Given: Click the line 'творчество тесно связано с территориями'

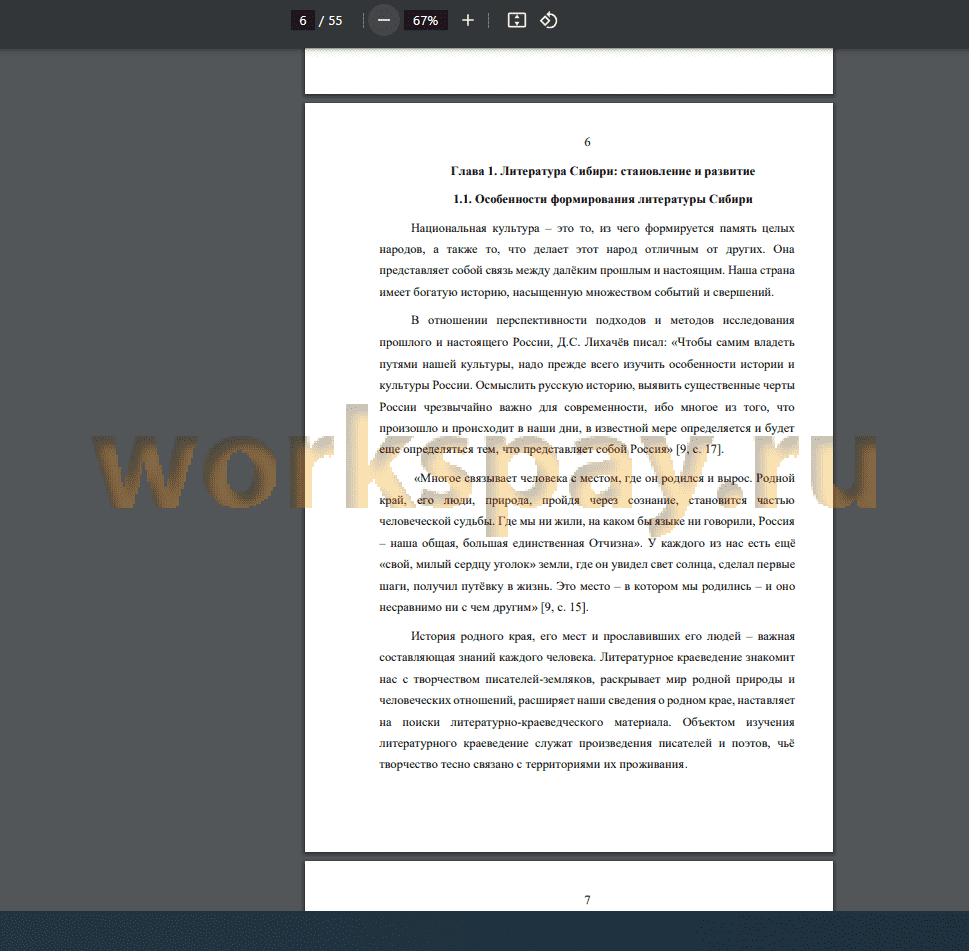Looking at the screenshot, I should [533, 764].
